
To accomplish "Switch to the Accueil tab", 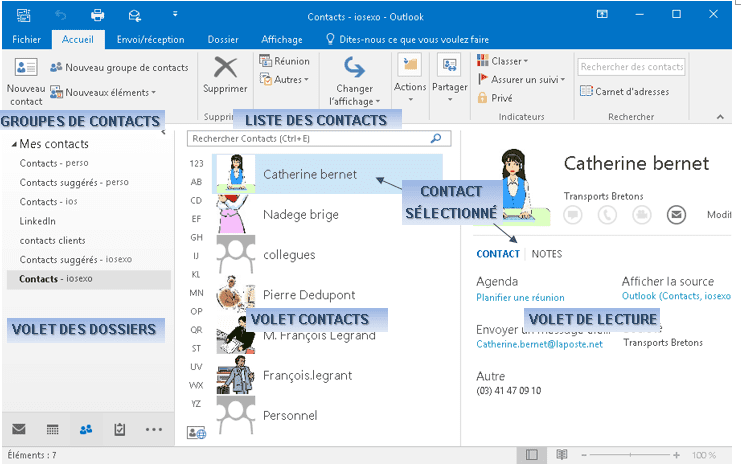I will pos(78,40).
